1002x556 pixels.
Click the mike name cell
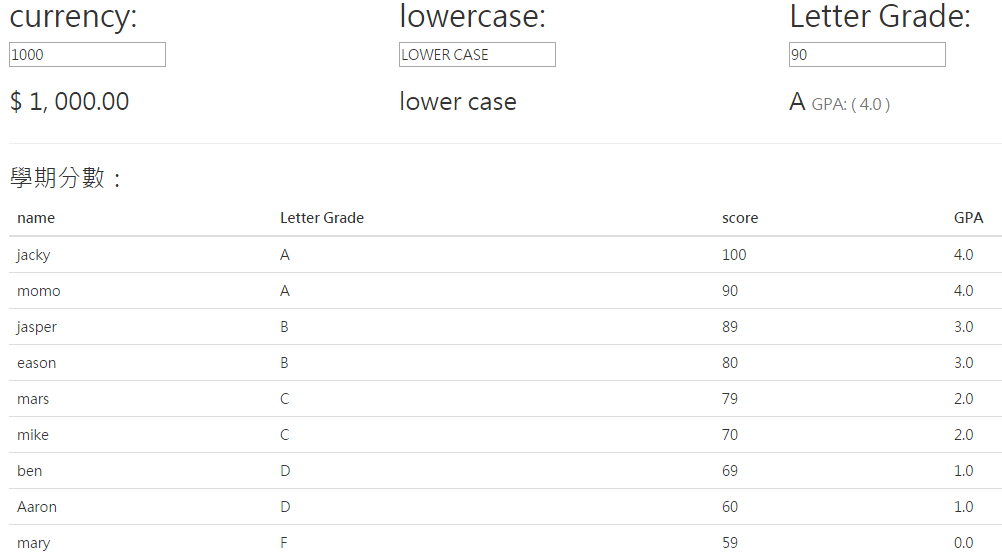pos(33,435)
